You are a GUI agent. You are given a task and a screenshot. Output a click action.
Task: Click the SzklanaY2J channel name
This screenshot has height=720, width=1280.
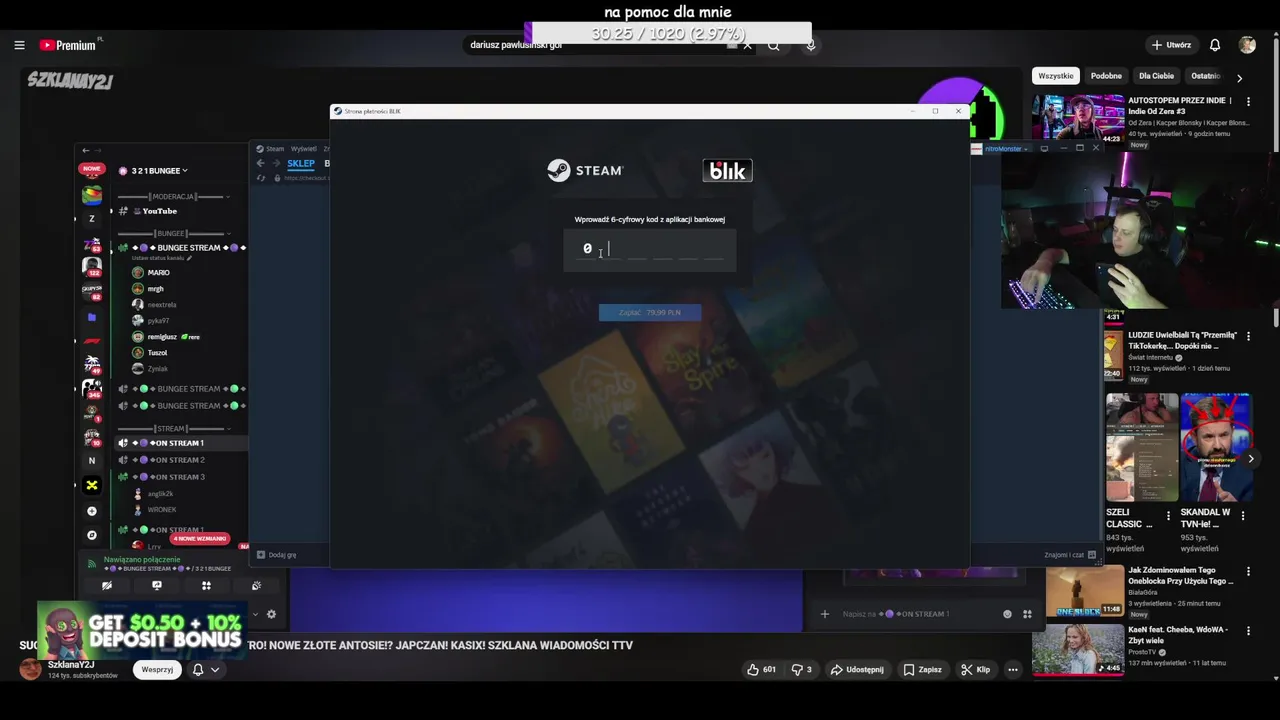coord(71,665)
